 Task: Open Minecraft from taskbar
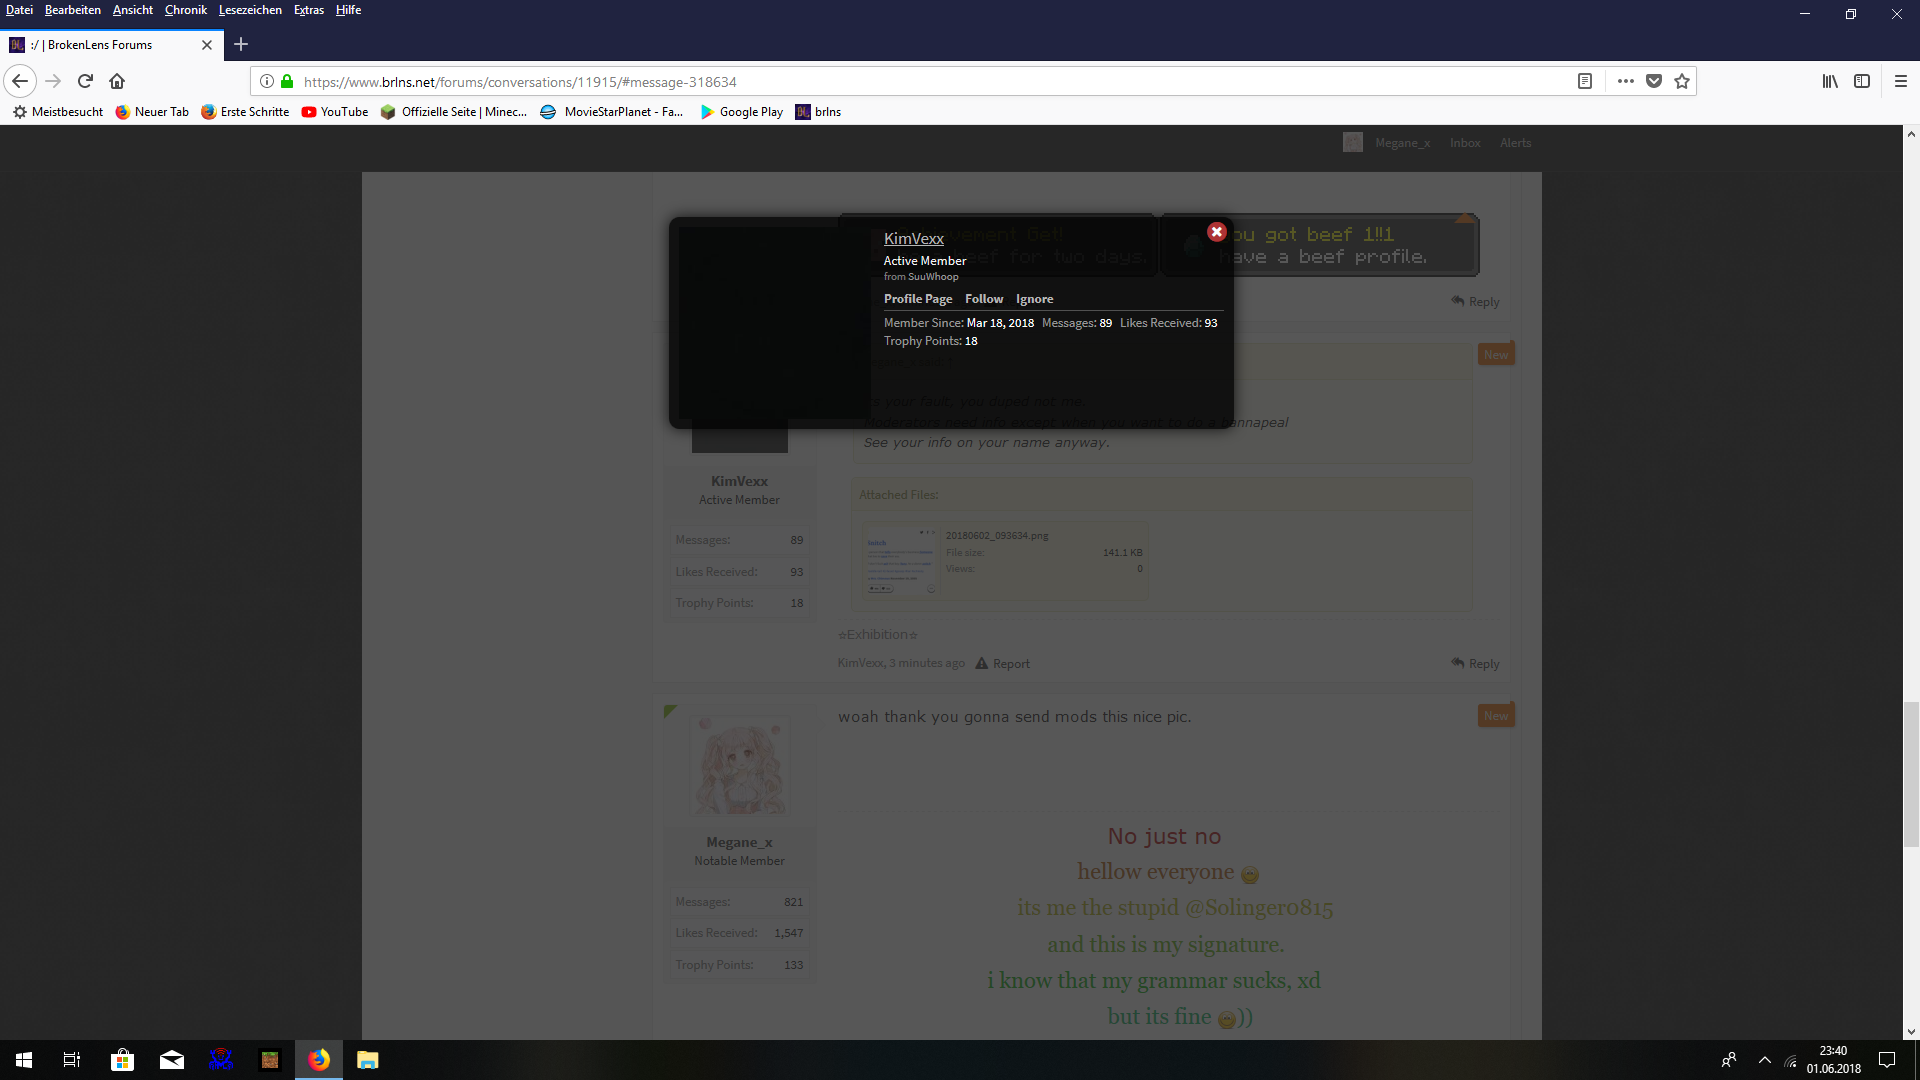click(x=270, y=1060)
